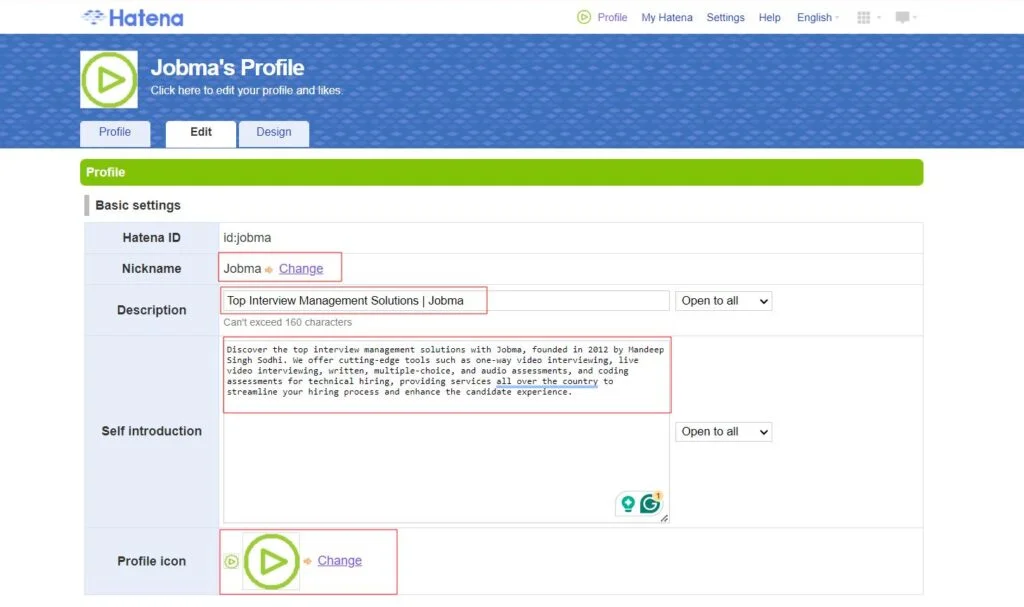Click the Hatena ID value 'id:jobma'
The height and width of the screenshot is (607, 1024).
tap(247, 238)
